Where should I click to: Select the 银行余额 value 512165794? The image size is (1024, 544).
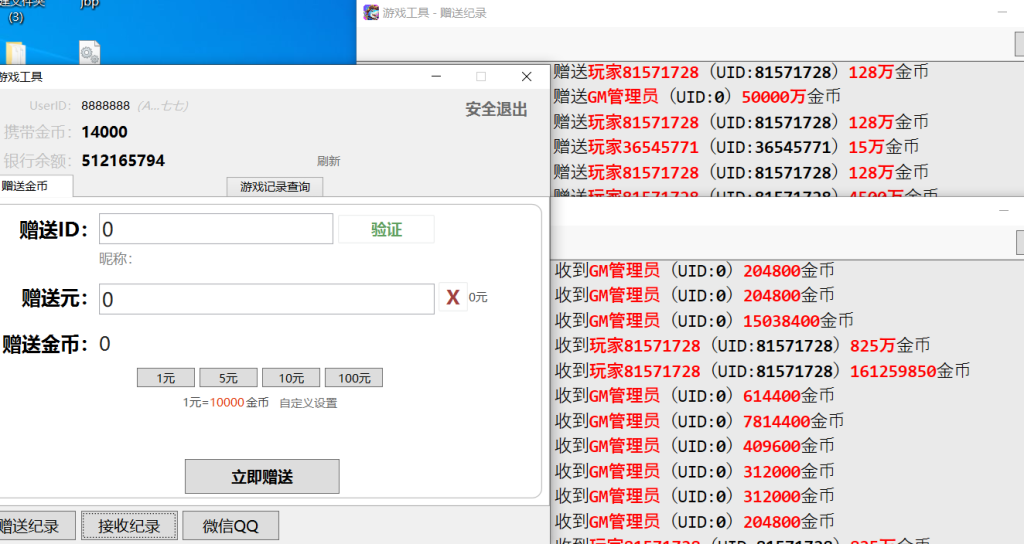(123, 161)
